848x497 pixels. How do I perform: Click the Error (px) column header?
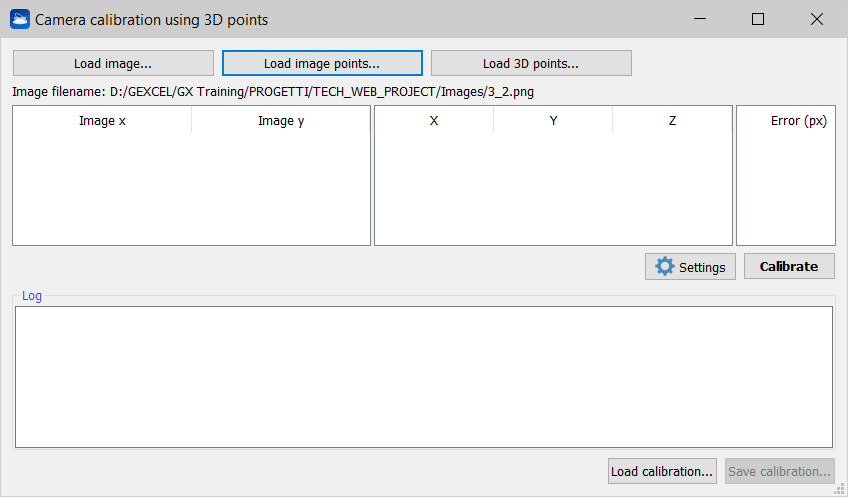(798, 121)
